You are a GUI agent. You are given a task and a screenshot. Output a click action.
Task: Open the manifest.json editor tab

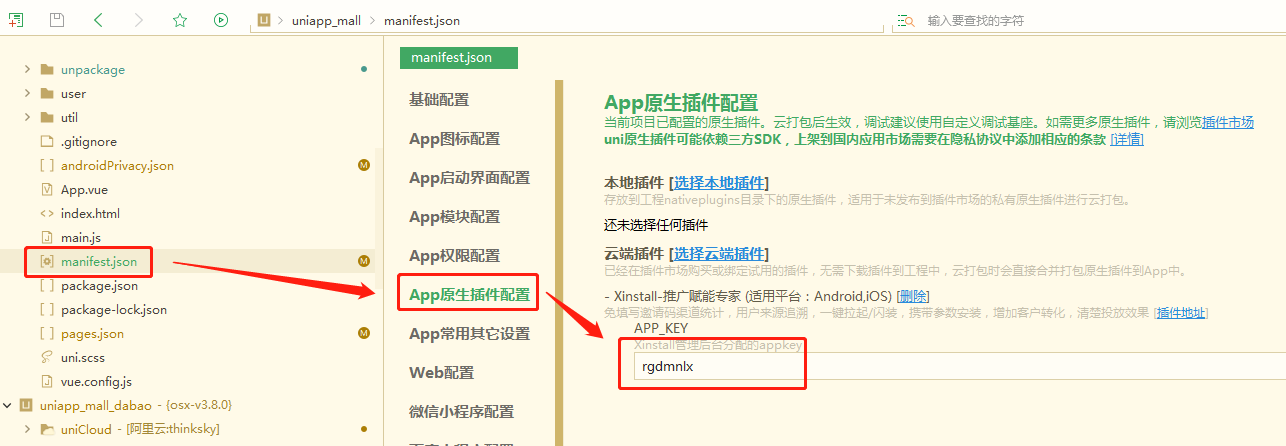(459, 58)
